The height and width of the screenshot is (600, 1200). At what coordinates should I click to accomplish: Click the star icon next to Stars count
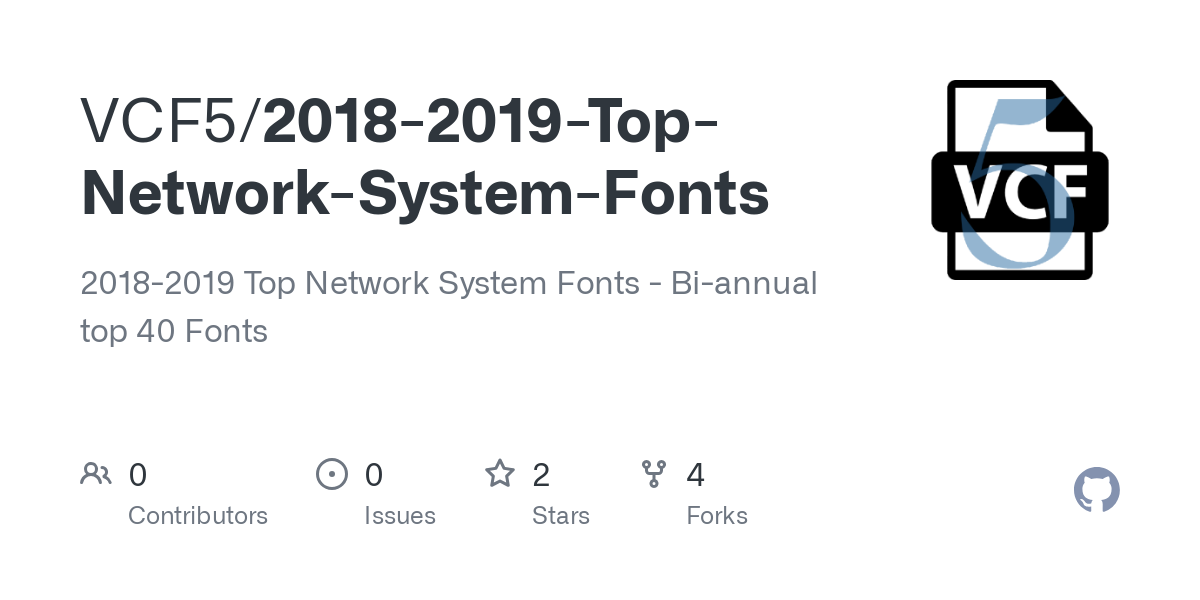click(499, 474)
